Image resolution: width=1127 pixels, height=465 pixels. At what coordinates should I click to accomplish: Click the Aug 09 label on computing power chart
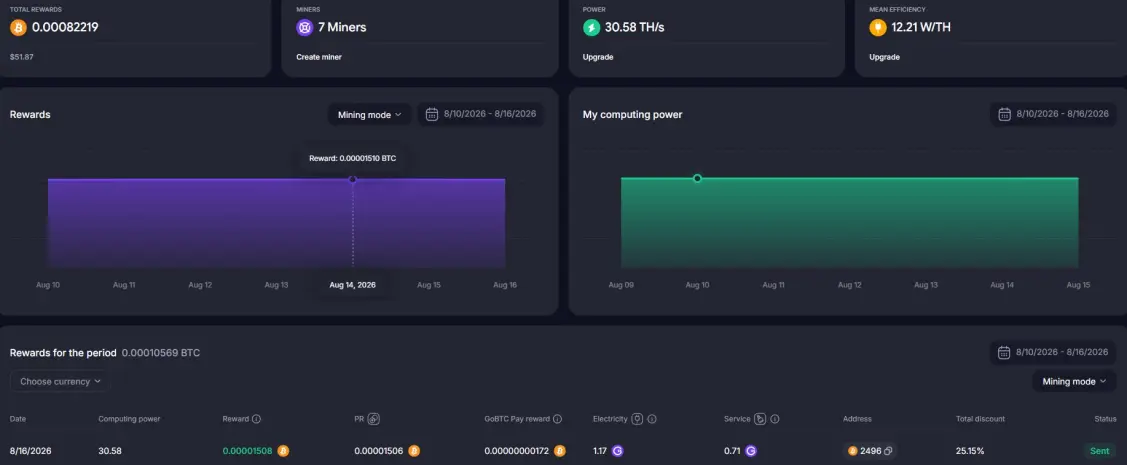[621, 285]
